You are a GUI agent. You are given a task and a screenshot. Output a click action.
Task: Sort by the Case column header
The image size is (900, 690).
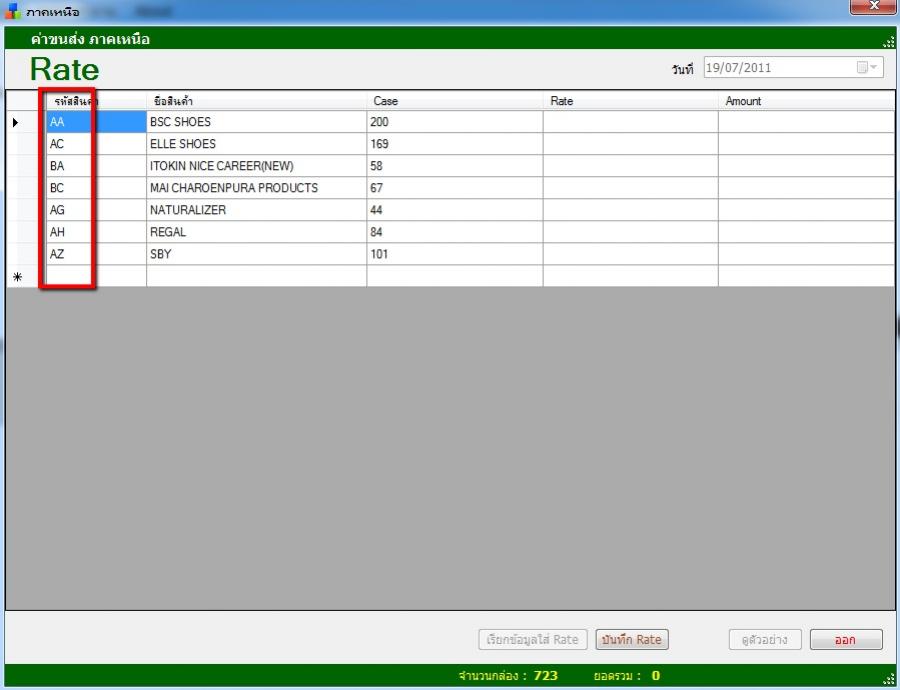(x=455, y=101)
